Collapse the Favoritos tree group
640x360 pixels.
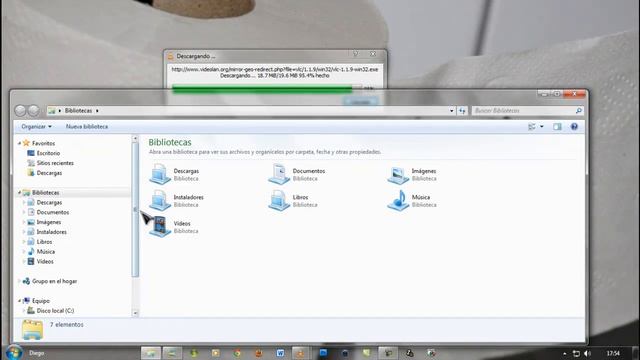[x=19, y=143]
